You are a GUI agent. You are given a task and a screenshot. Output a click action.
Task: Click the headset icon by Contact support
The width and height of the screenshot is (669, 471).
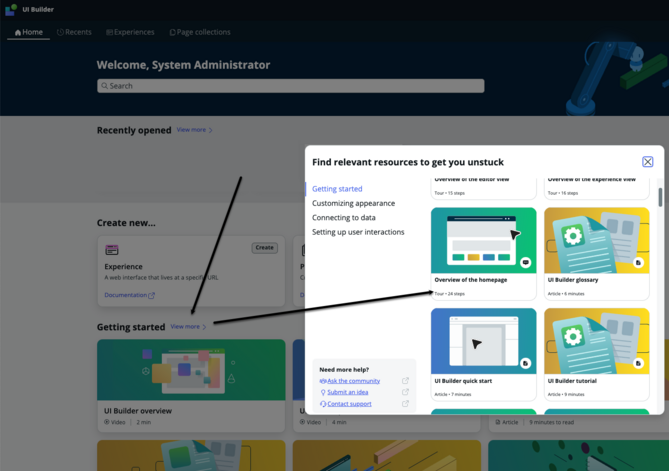click(x=323, y=404)
